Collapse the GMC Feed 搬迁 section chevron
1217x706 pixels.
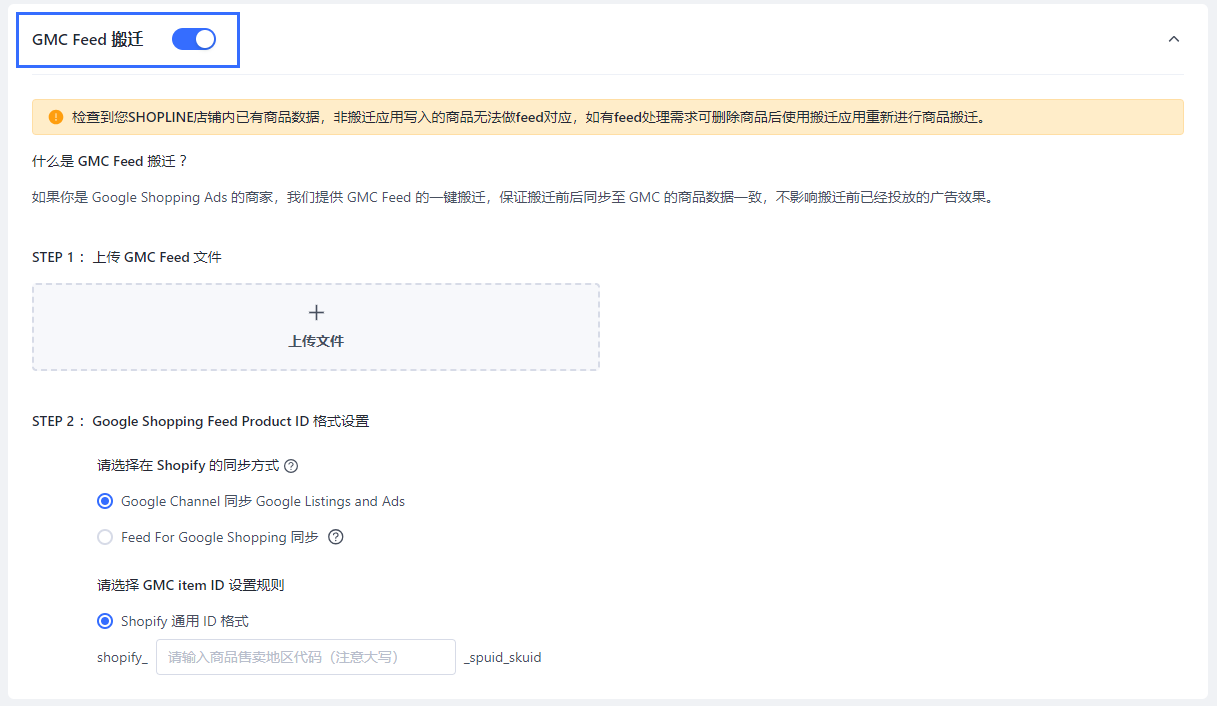click(x=1174, y=39)
